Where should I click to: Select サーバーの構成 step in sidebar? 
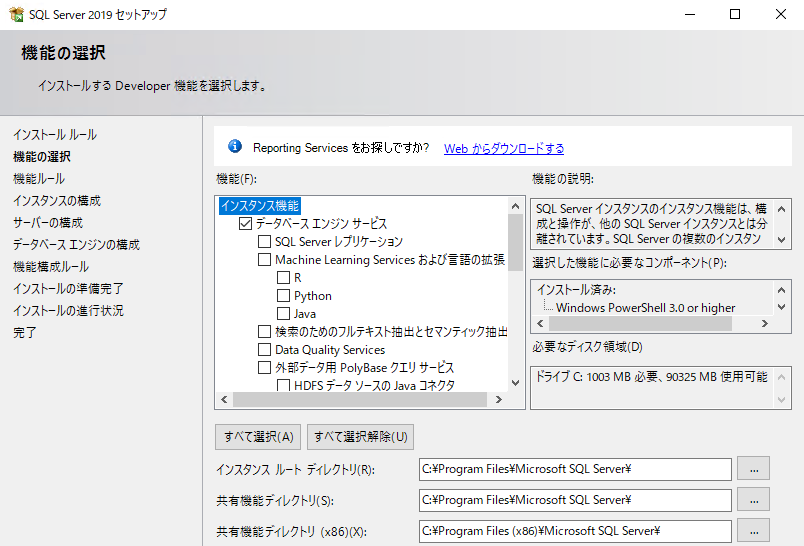tap(47, 223)
